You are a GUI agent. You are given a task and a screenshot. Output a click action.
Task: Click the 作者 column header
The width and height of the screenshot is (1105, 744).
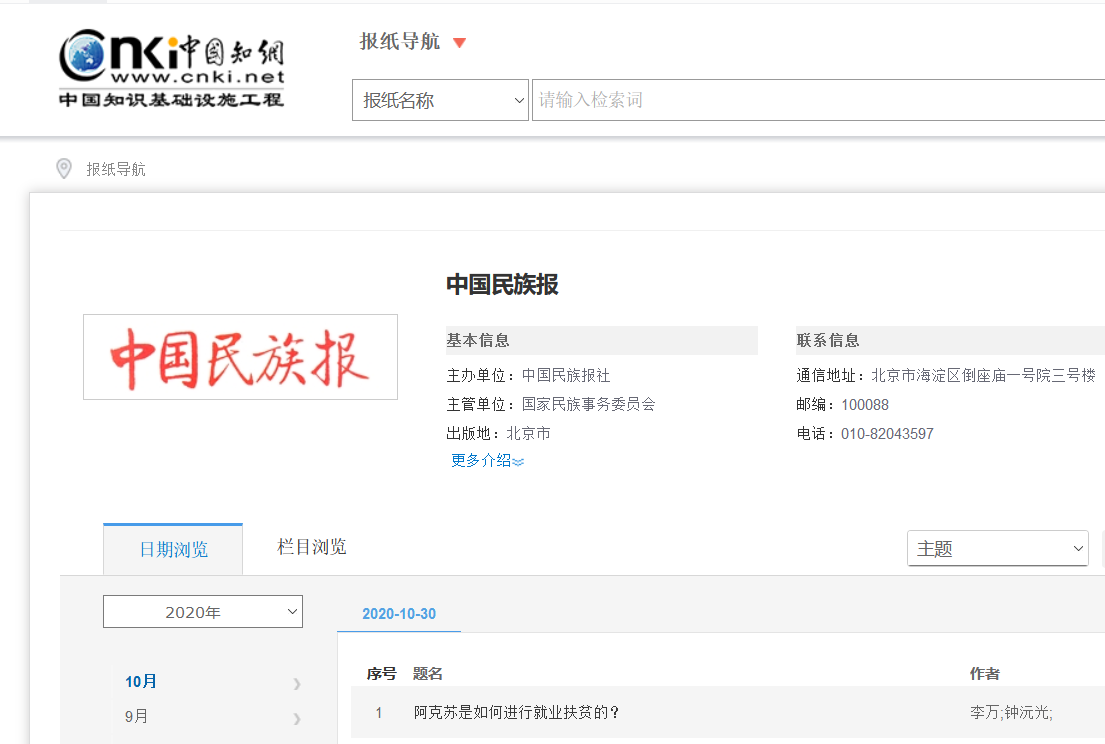pyautogui.click(x=984, y=674)
